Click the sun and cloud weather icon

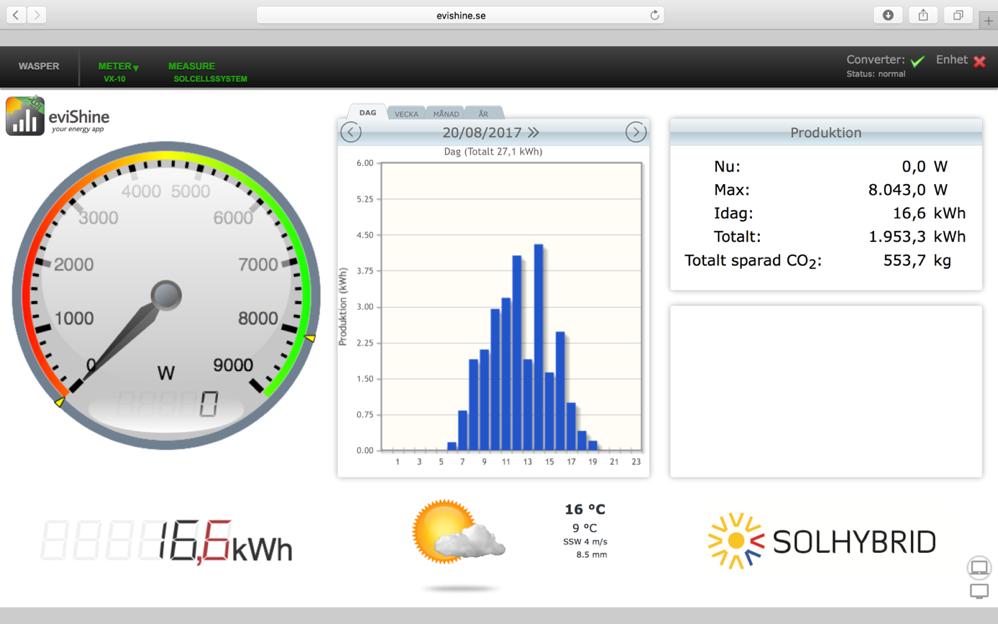point(458,531)
